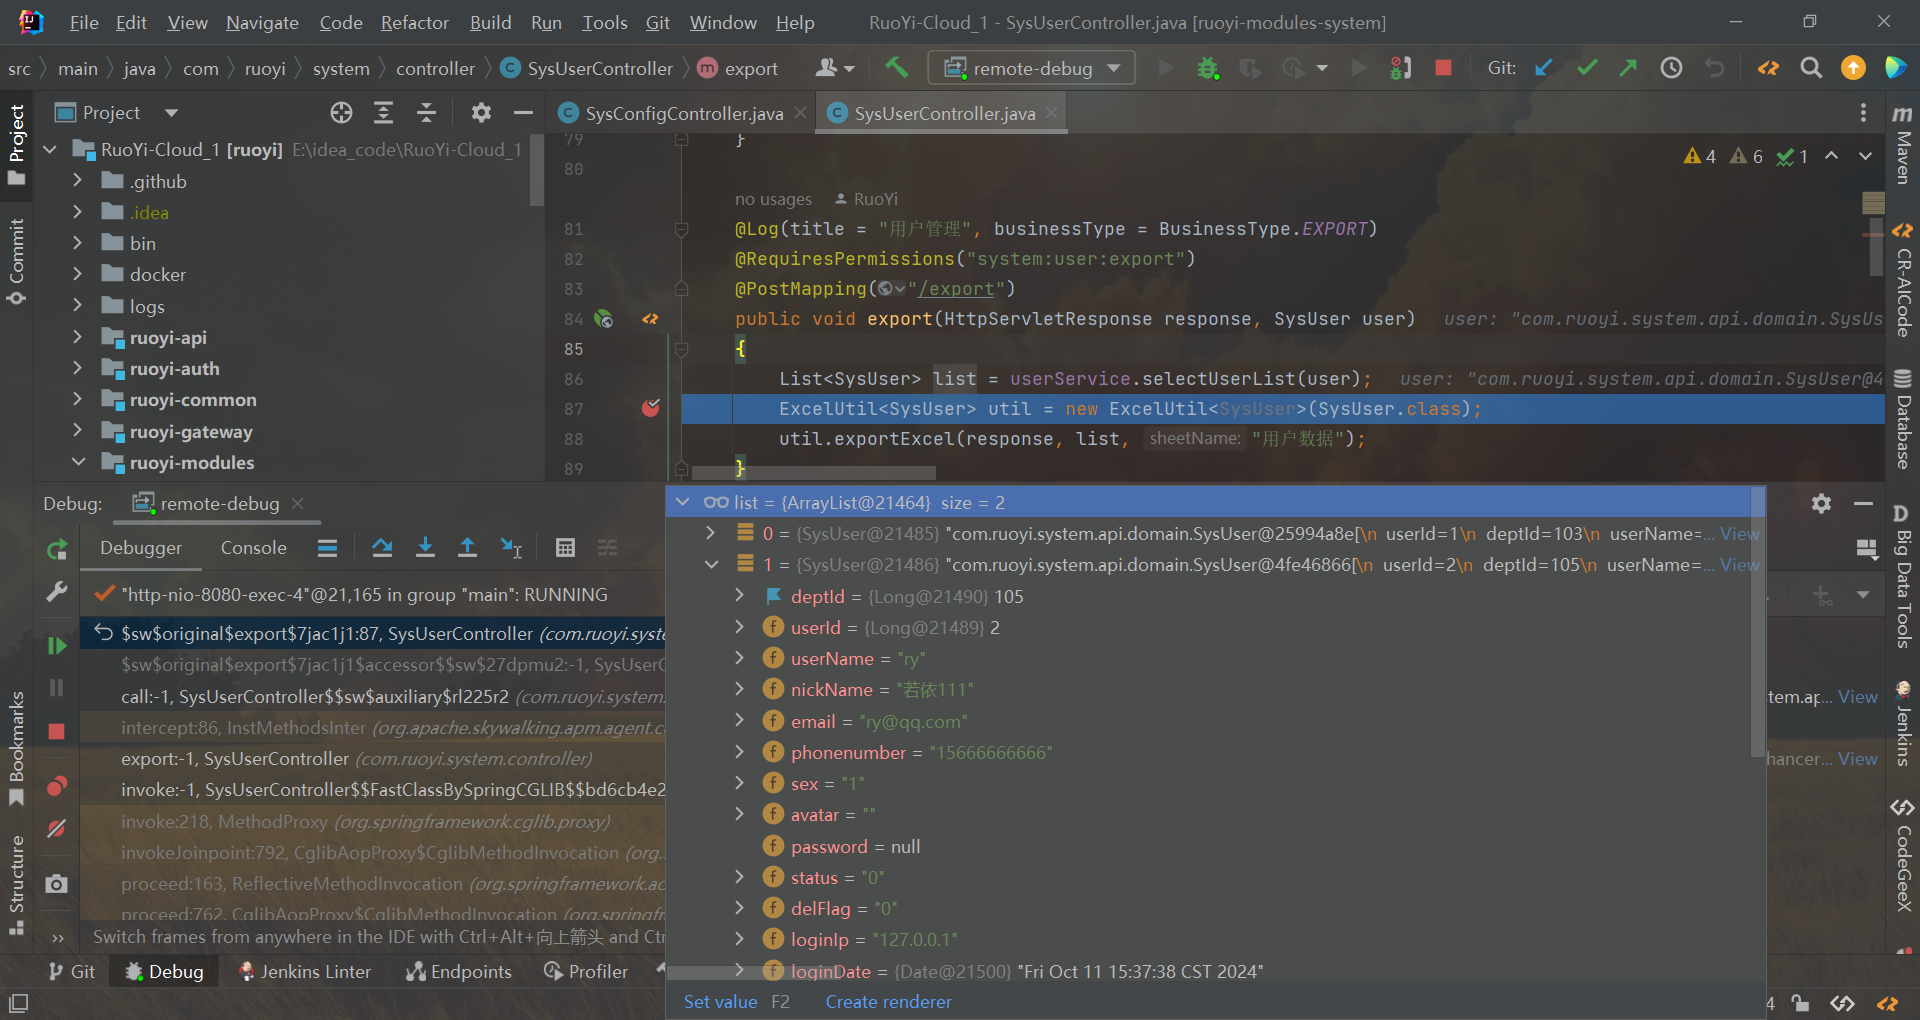1920x1020 pixels.
Task: Click the wrench debugger settings icon
Action: point(57,592)
